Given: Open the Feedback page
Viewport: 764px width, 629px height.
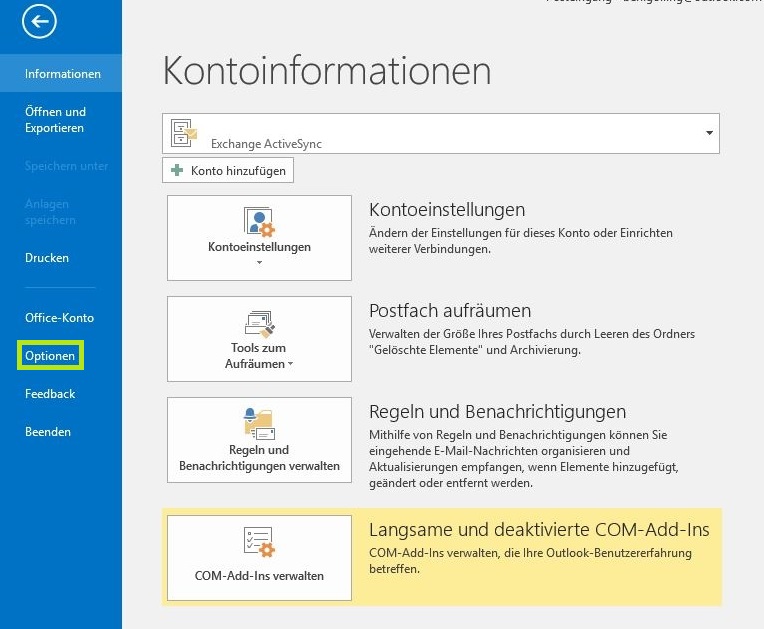Looking at the screenshot, I should click(50, 394).
